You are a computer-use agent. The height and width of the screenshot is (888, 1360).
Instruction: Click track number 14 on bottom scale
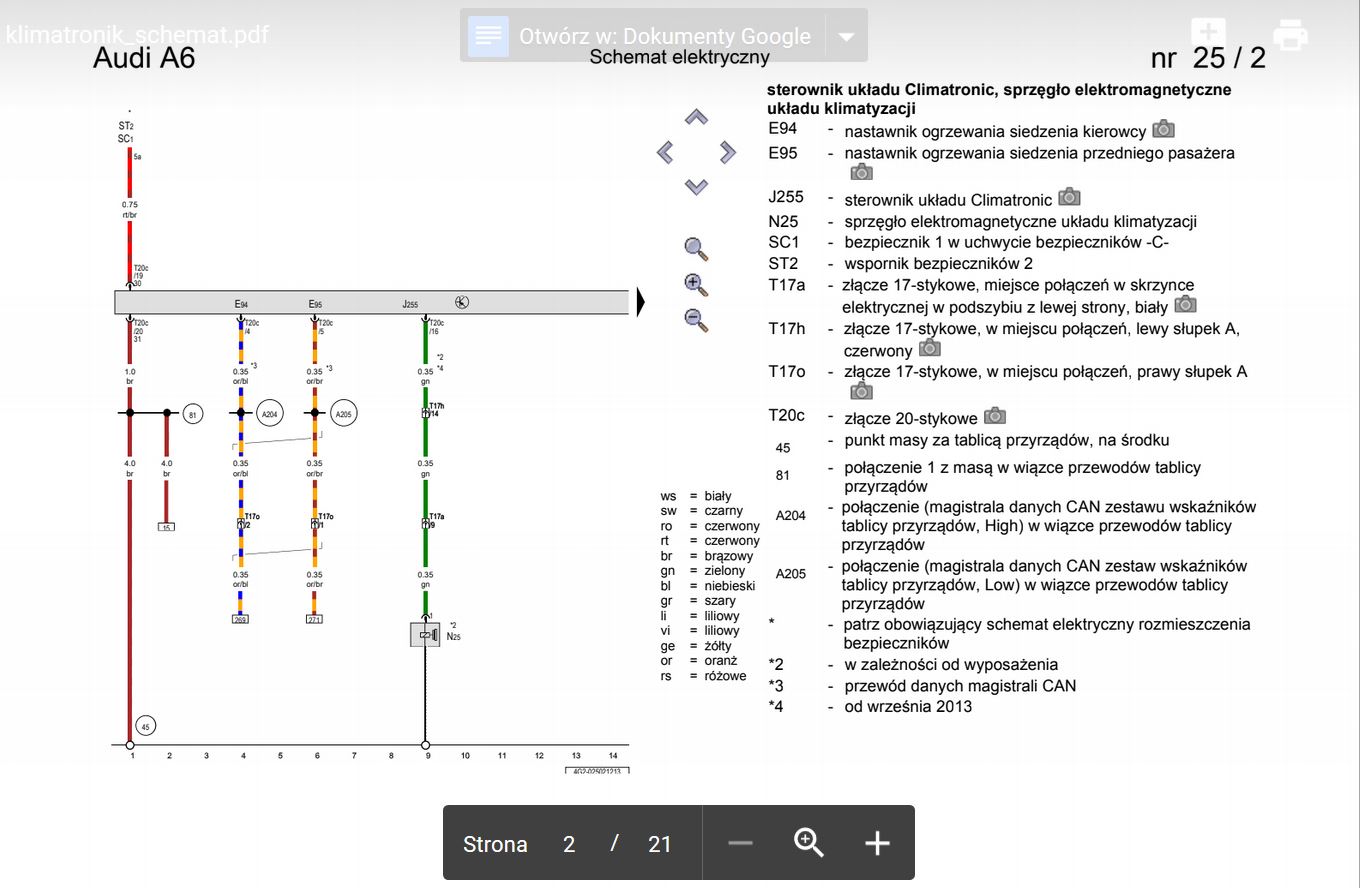coord(613,756)
